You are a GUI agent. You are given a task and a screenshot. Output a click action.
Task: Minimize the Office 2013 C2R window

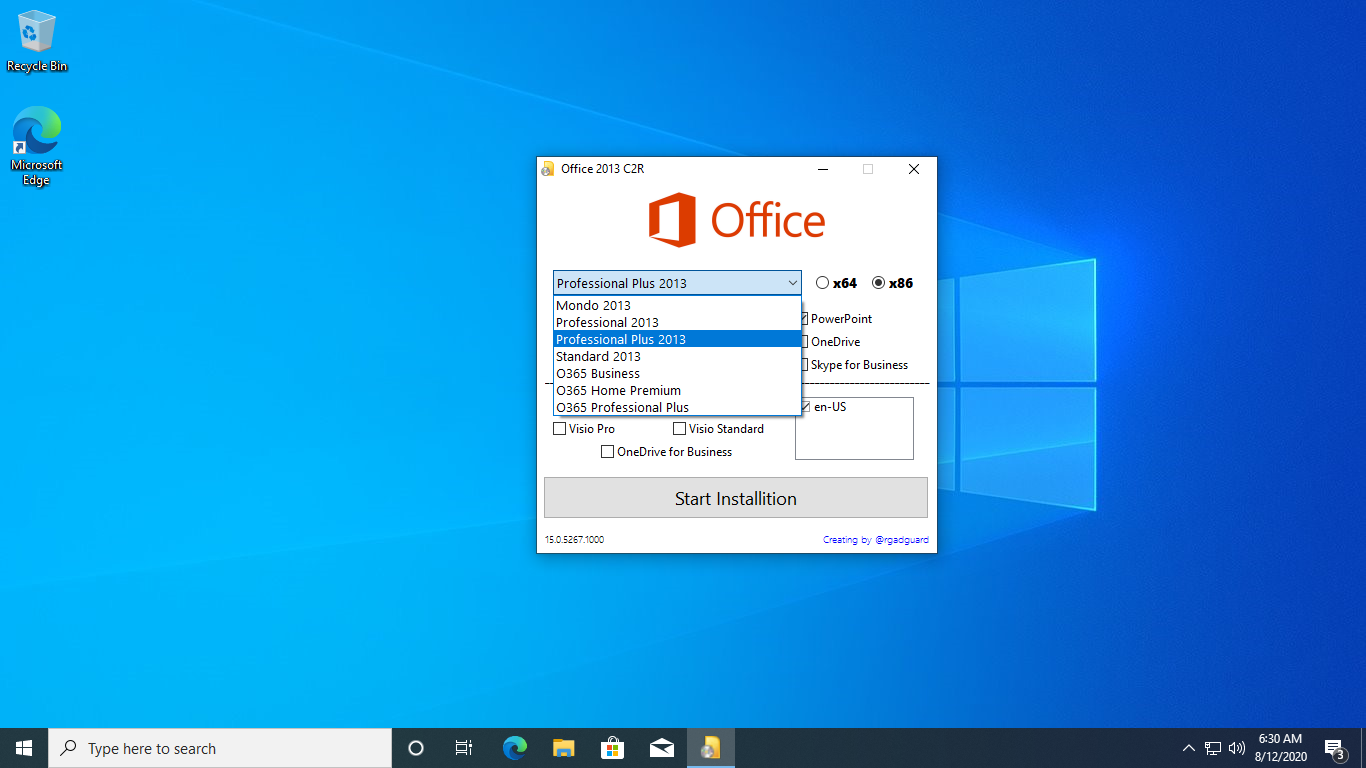[822, 169]
